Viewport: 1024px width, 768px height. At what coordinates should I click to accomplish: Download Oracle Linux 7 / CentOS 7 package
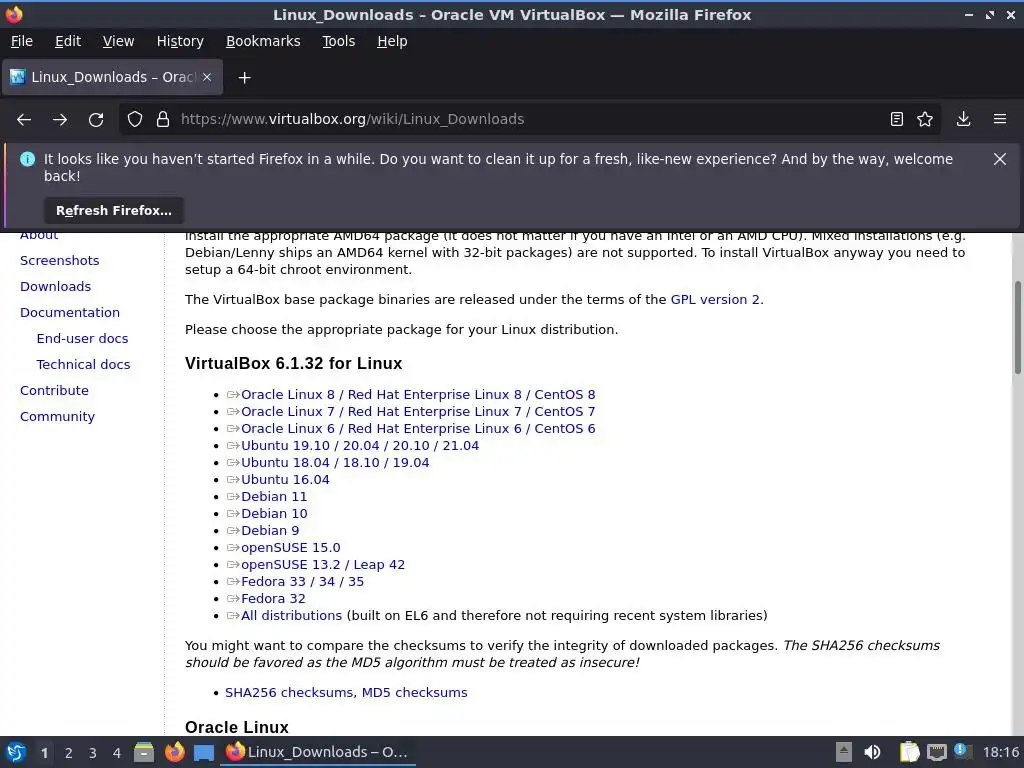pos(418,411)
